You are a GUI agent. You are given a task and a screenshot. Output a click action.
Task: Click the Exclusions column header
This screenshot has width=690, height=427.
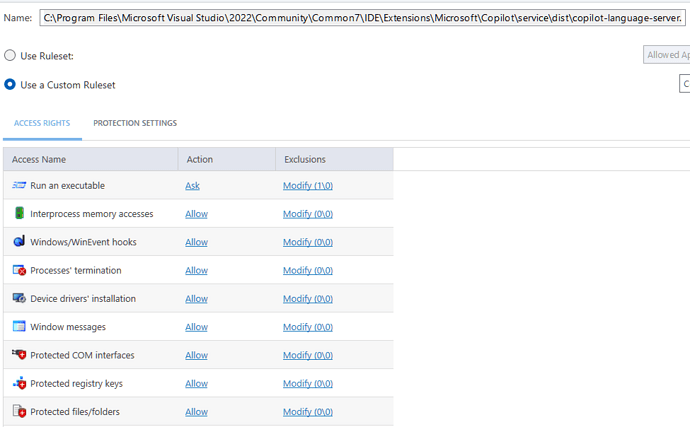tap(334, 159)
